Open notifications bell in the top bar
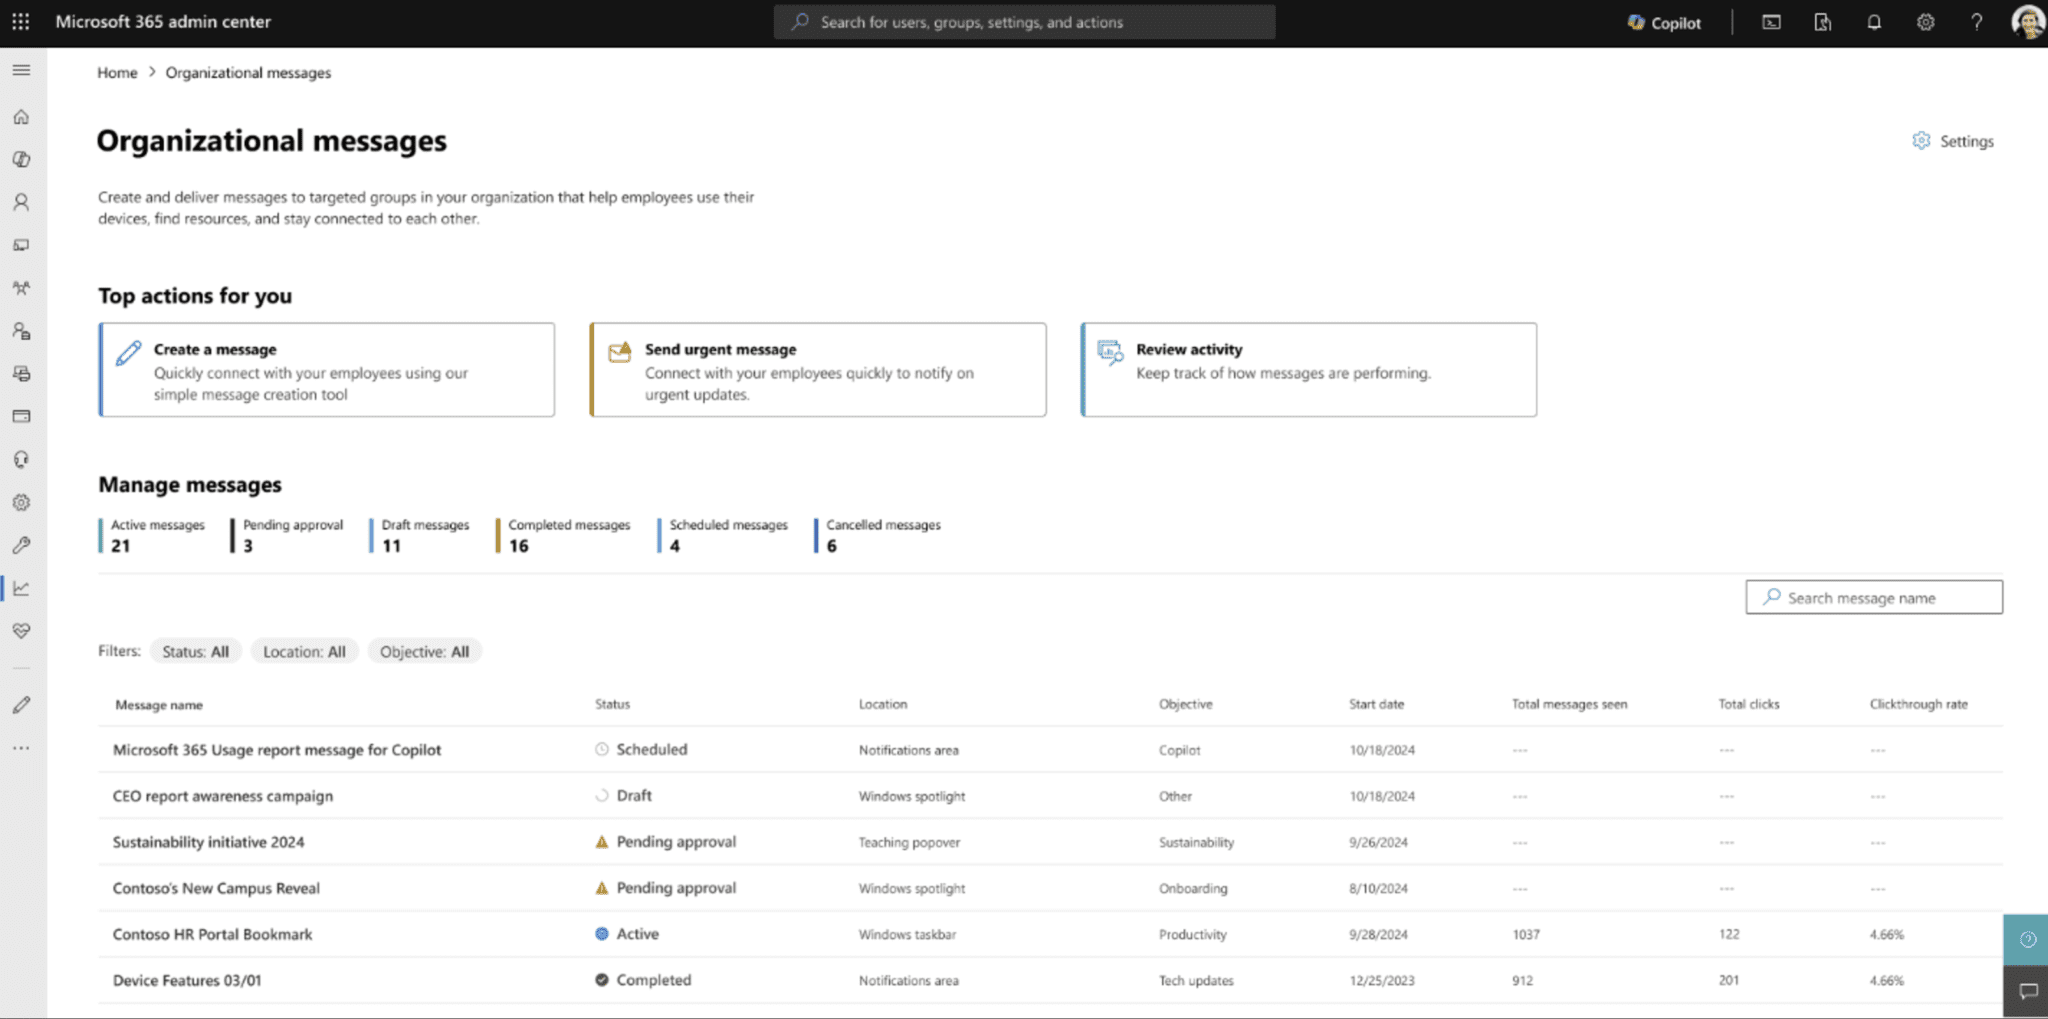Screen dimensions: 2048x1019 coord(1874,21)
